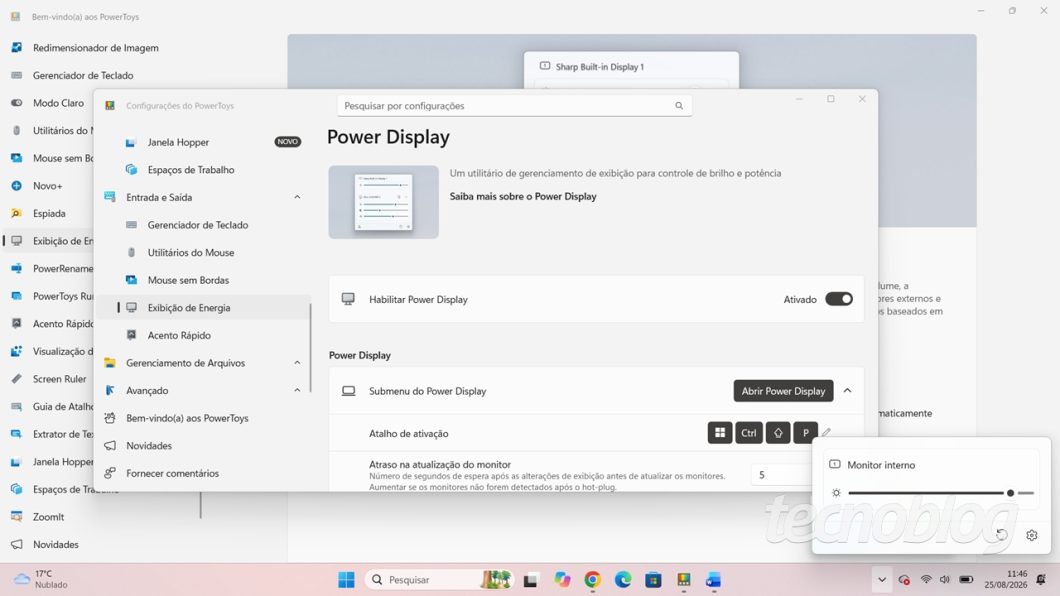Open the notification bell in taskbar
This screenshot has height=596, width=1060.
tap(1042, 579)
